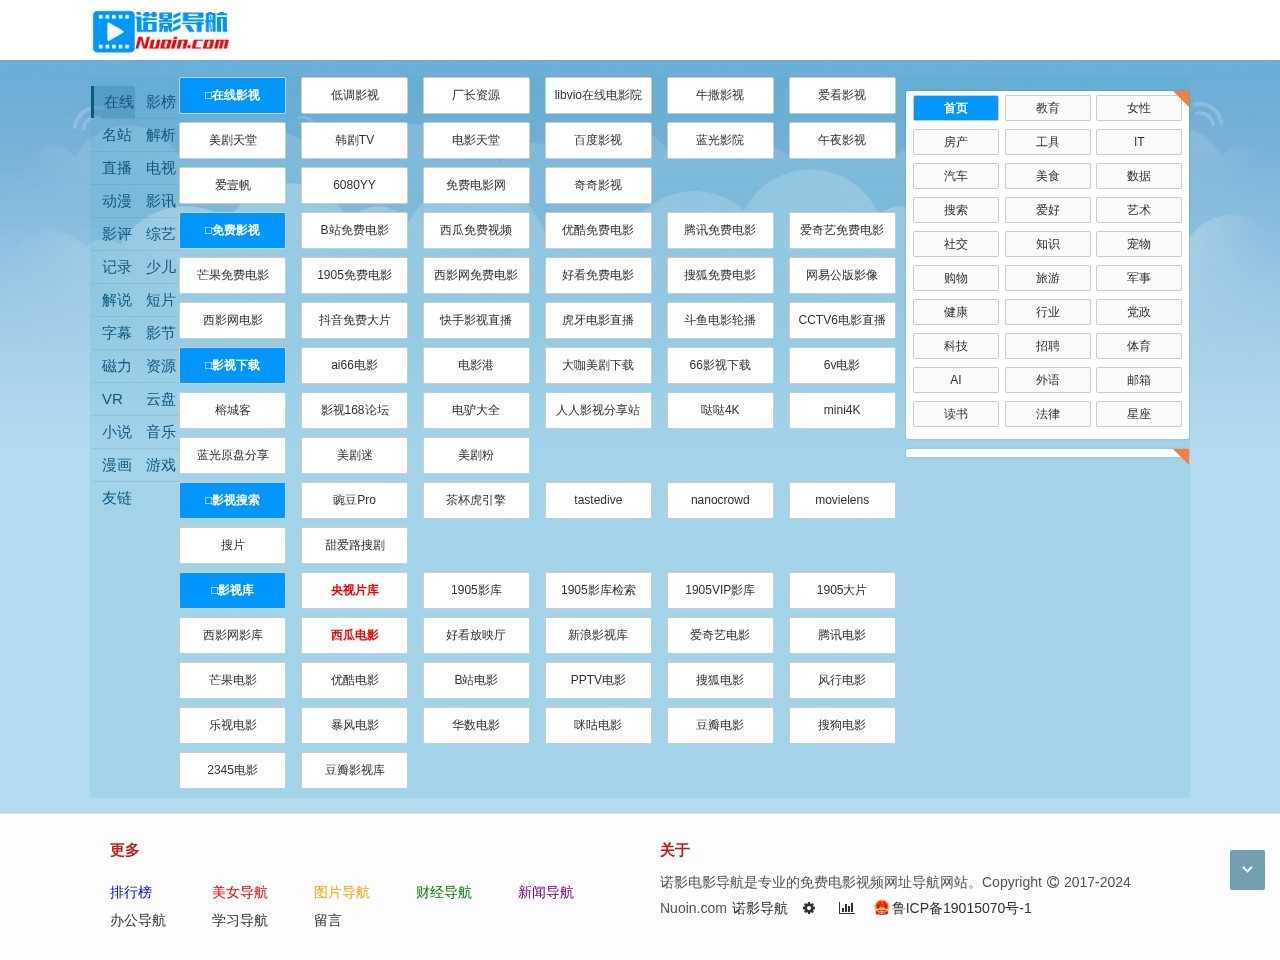The width and height of the screenshot is (1280, 960).
Task: Open the 美食 category
Action: click(x=1047, y=176)
